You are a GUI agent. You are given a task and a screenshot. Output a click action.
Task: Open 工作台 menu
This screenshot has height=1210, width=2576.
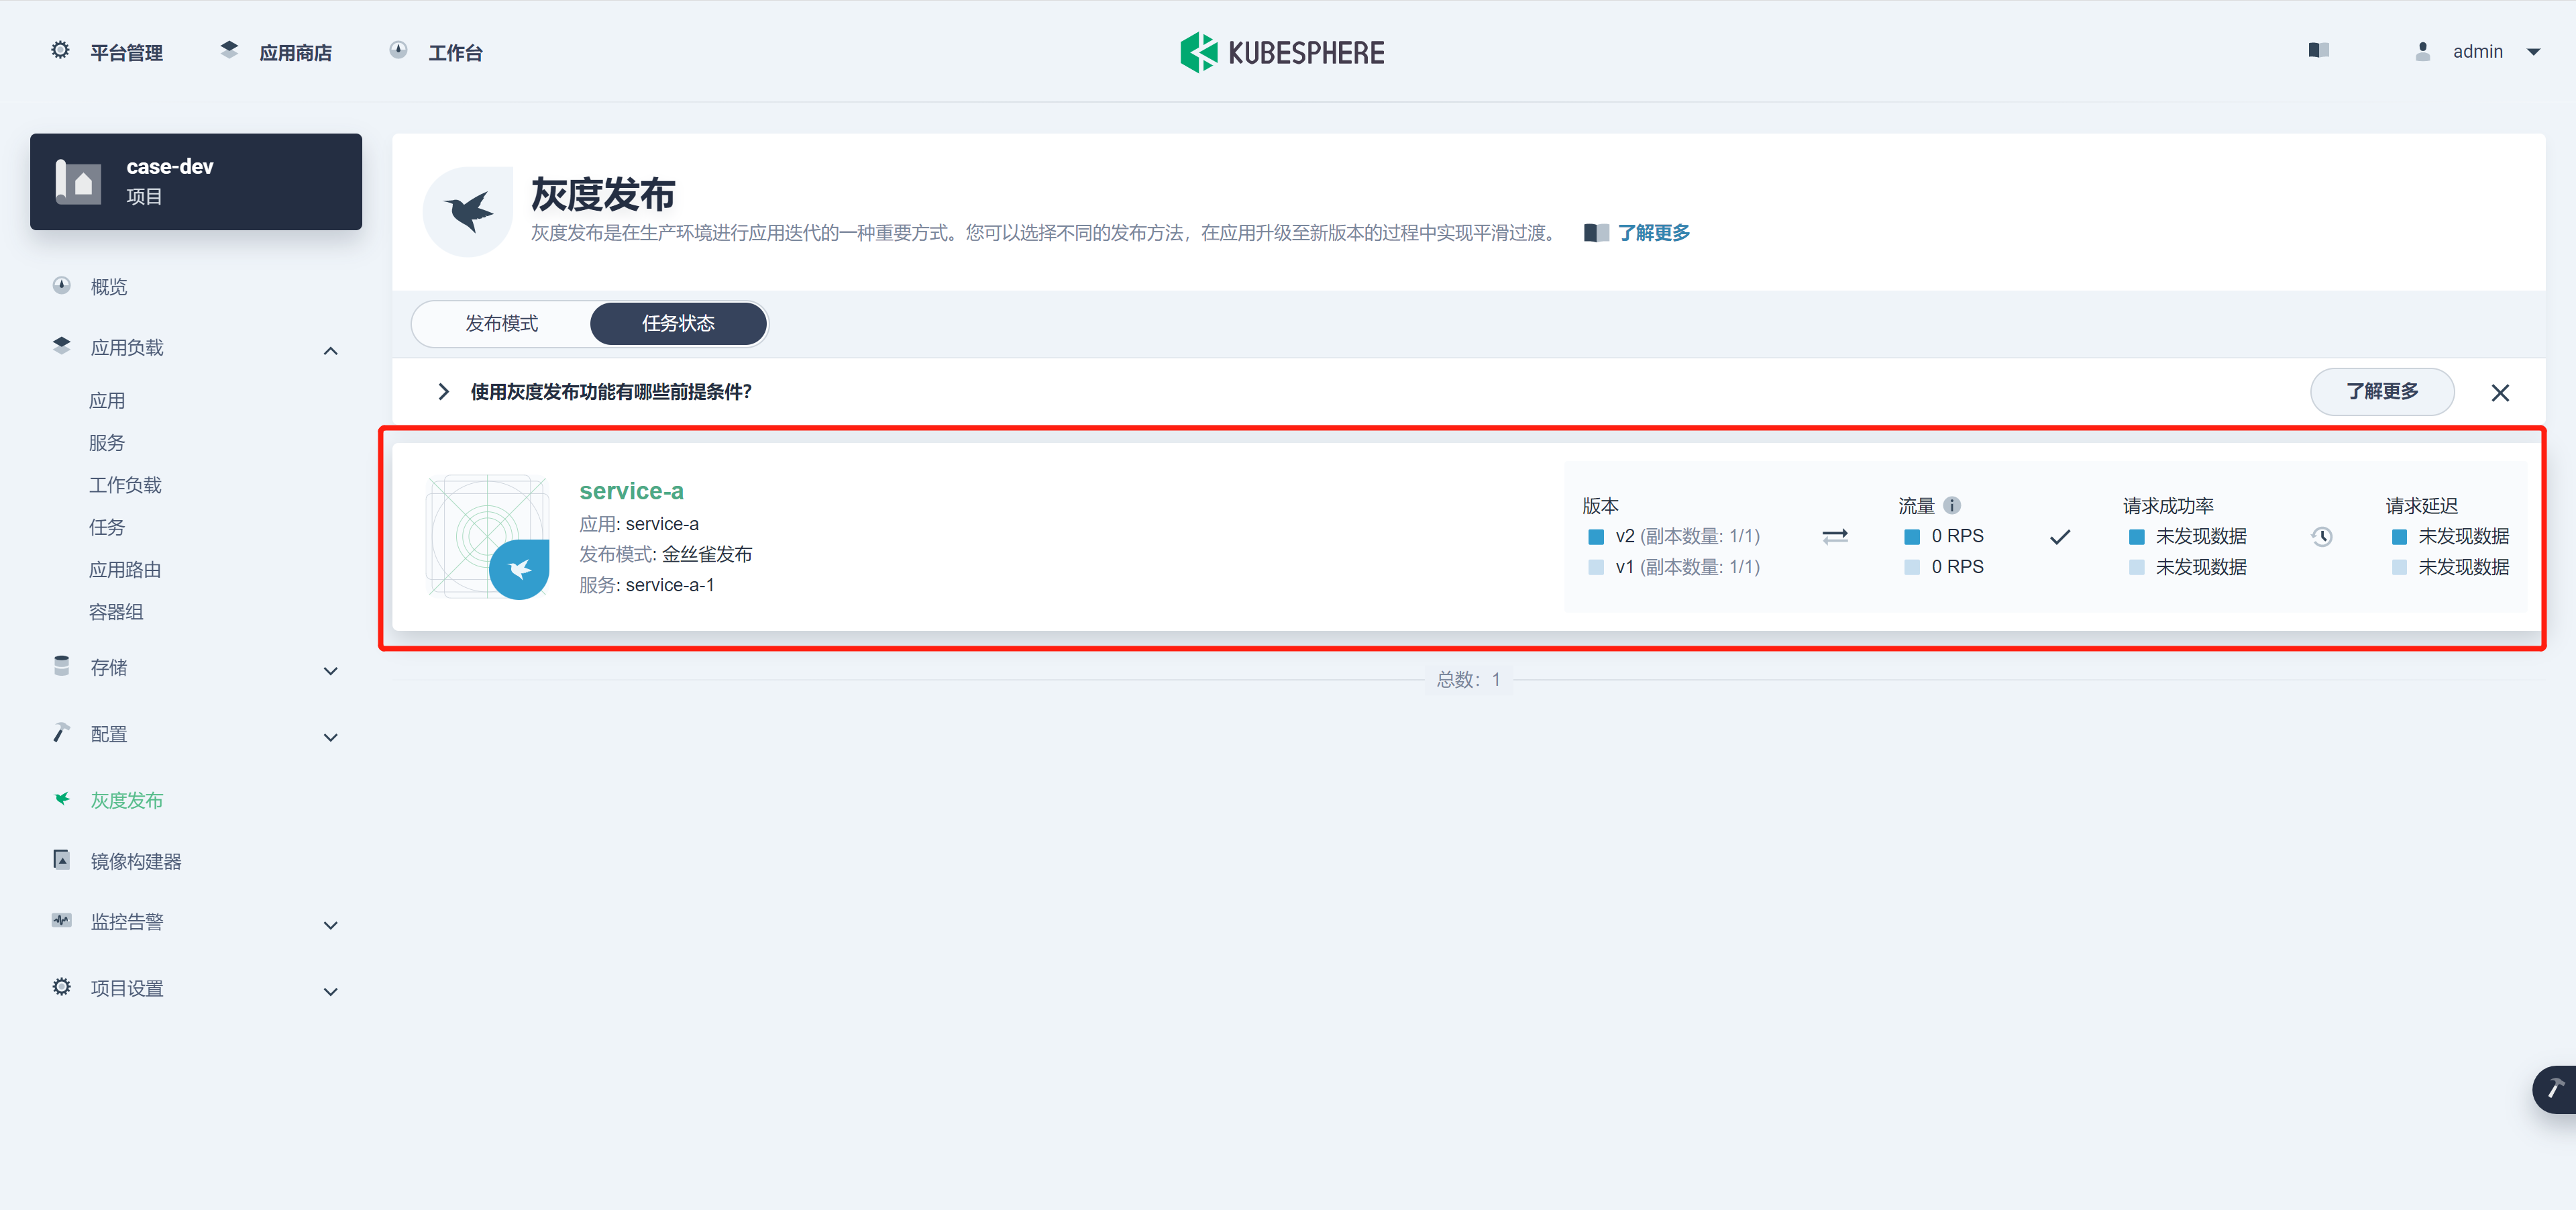[x=455, y=52]
